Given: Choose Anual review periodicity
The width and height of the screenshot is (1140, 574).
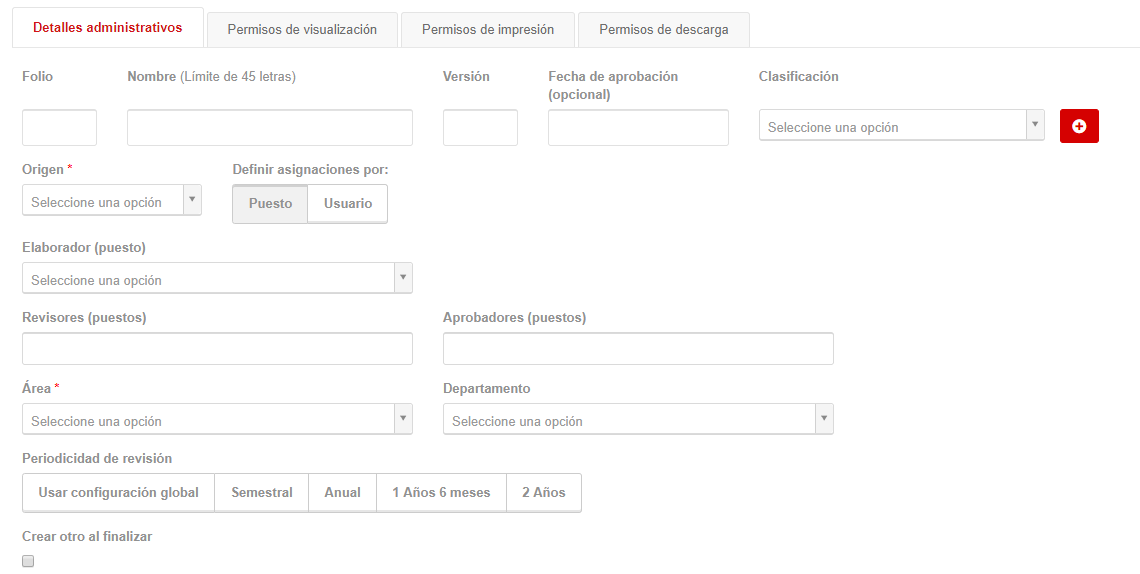Looking at the screenshot, I should (x=342, y=493).
